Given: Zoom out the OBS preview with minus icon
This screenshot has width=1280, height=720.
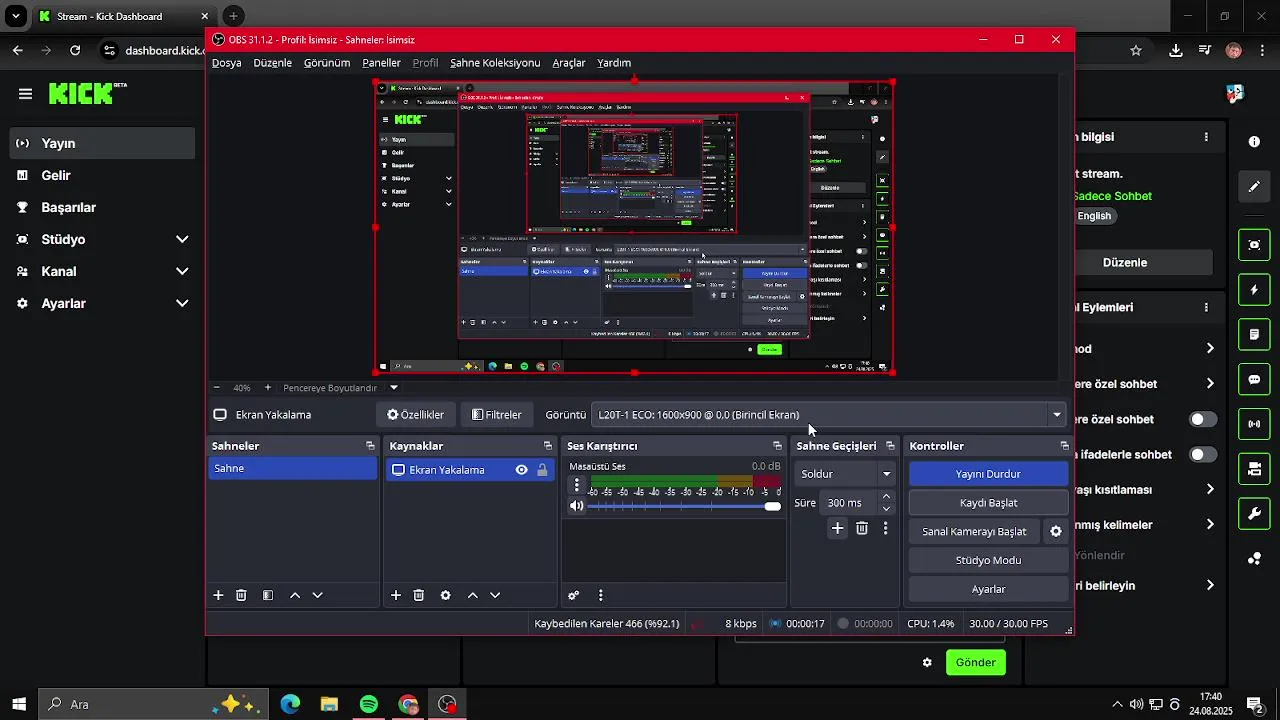Looking at the screenshot, I should click(216, 388).
